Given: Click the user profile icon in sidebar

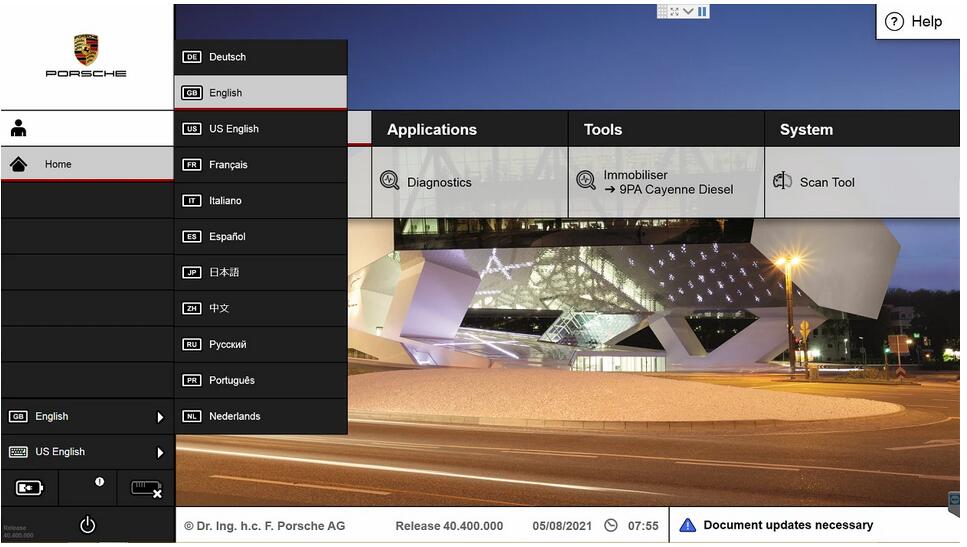Looking at the screenshot, I should 19,128.
